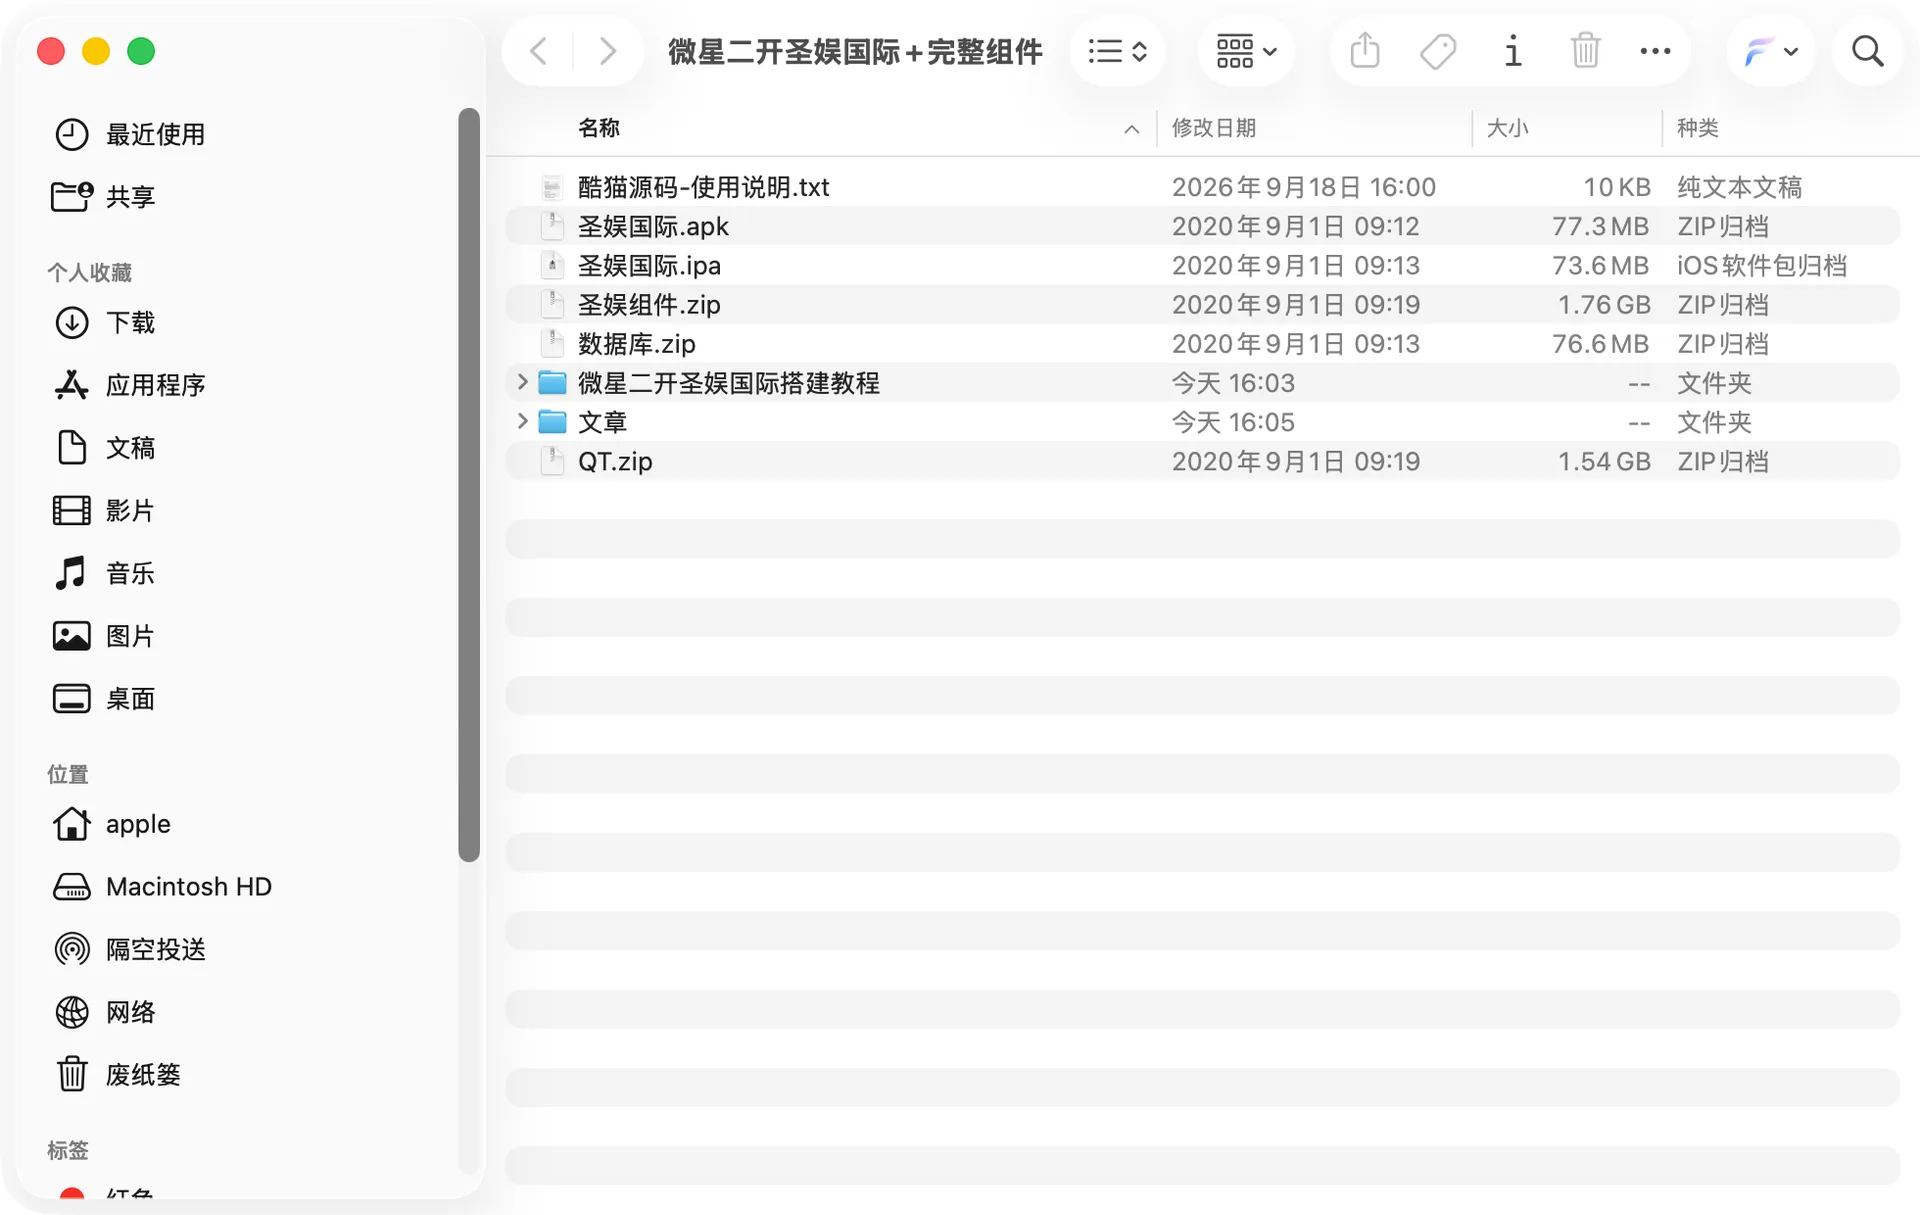Viewport: 1920px width, 1215px height.
Task: Select file 圣娱国际.apk
Action: click(x=1202, y=226)
